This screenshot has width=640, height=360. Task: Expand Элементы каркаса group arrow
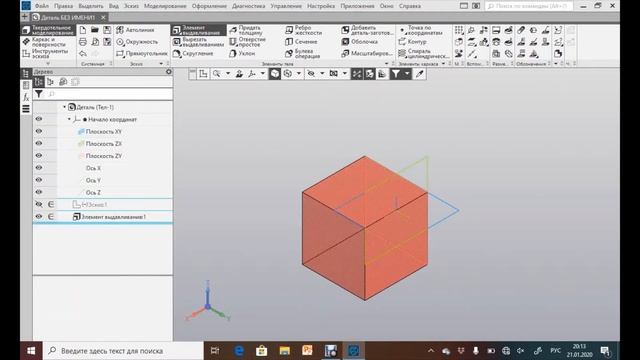tap(443, 64)
